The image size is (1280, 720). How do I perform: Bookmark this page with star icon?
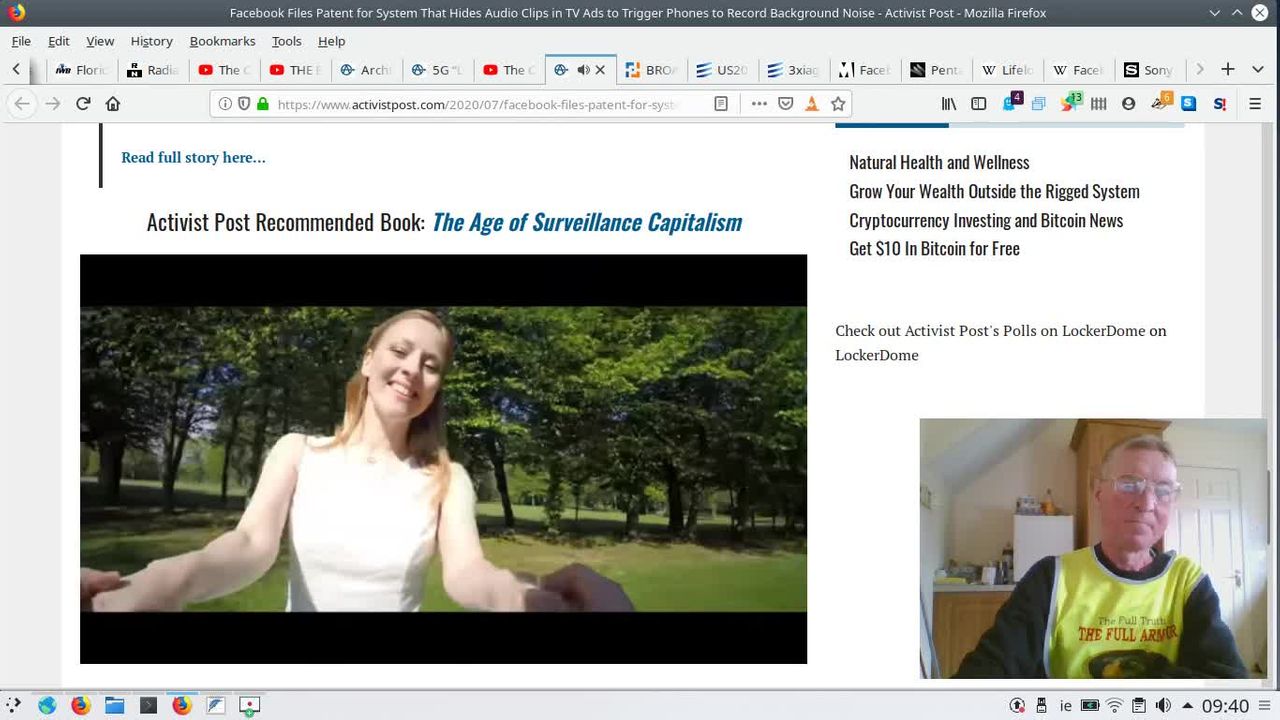[x=838, y=104]
